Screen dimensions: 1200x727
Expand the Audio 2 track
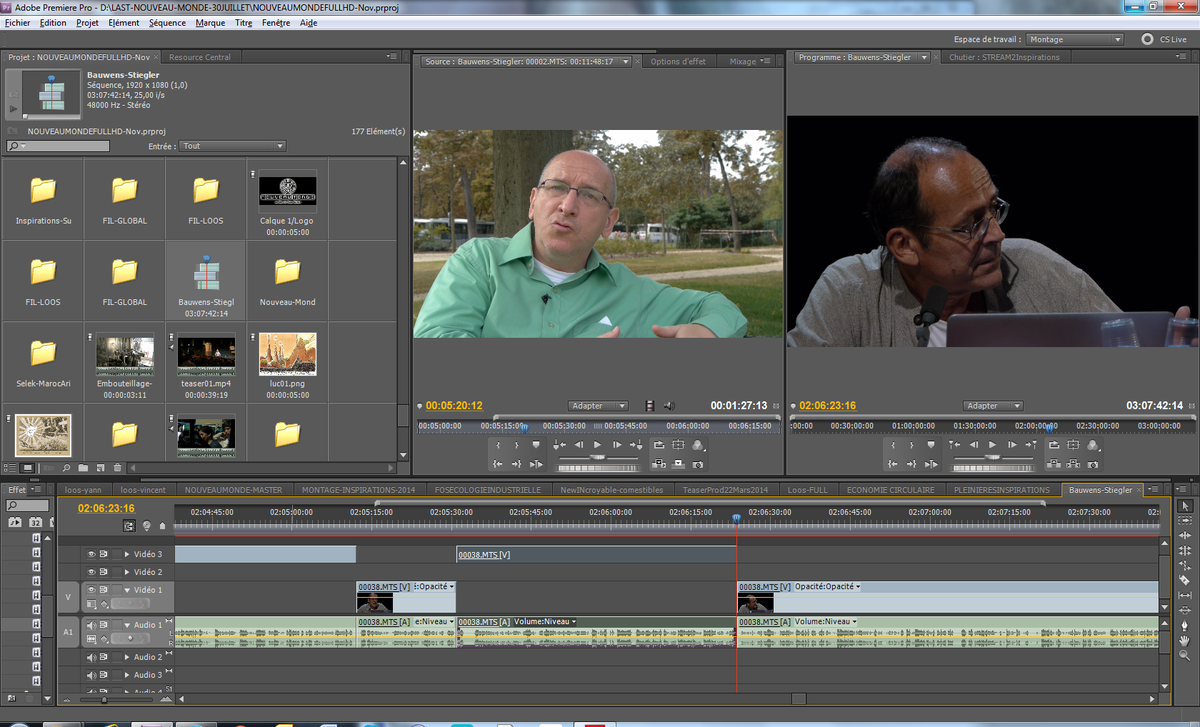(x=127, y=657)
